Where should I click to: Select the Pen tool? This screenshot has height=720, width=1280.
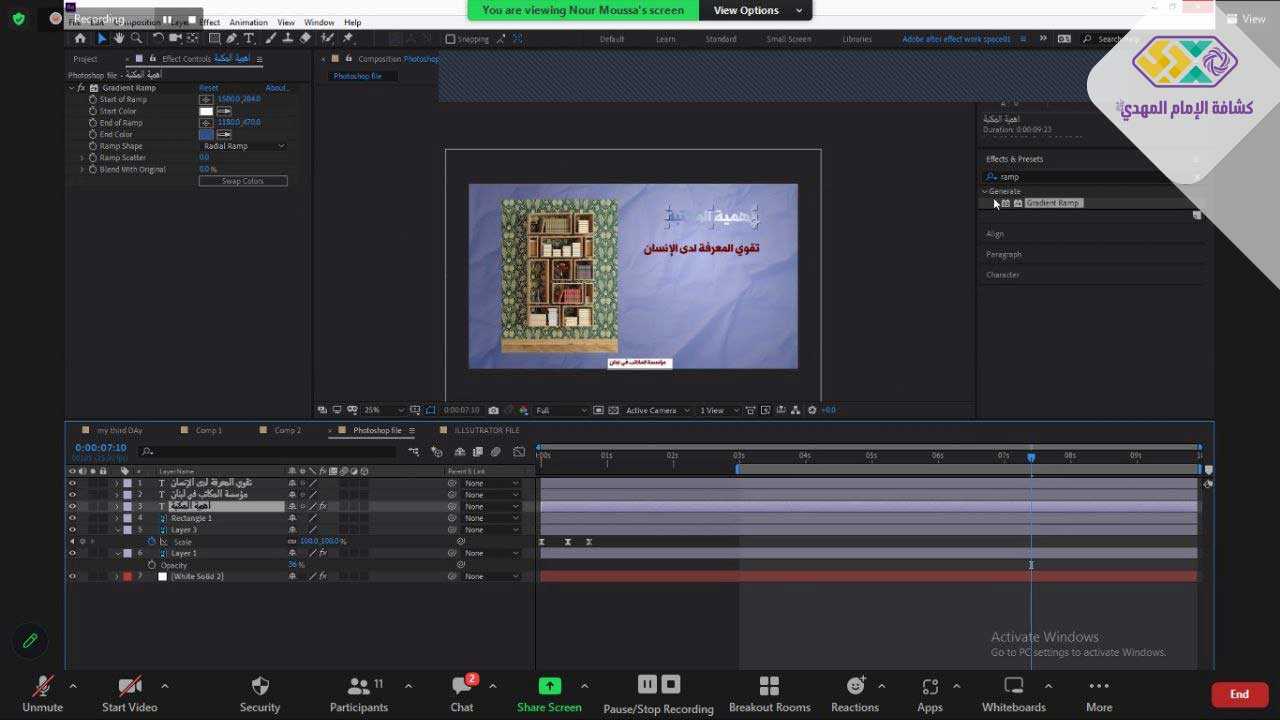pos(231,39)
